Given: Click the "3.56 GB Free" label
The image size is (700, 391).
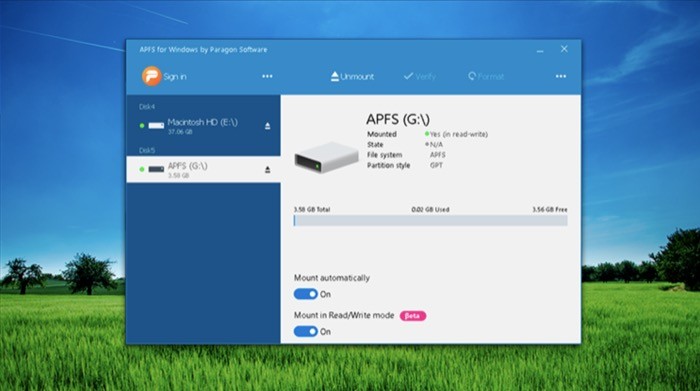Looking at the screenshot, I should (550, 209).
